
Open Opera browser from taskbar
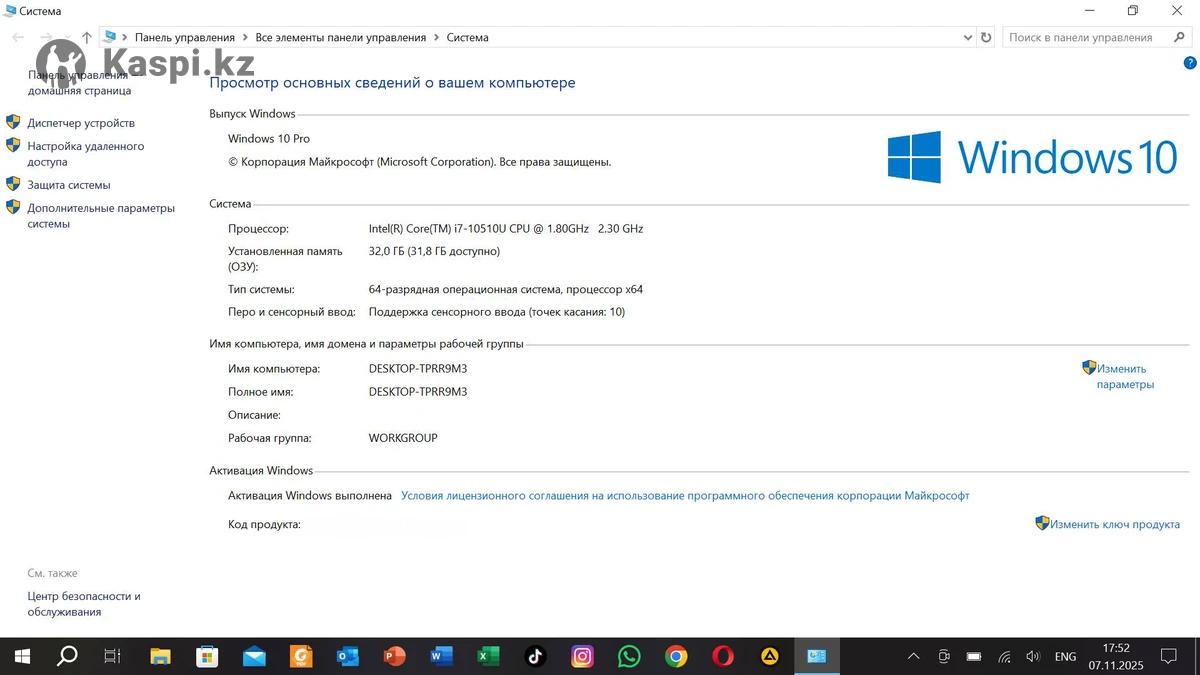723,657
